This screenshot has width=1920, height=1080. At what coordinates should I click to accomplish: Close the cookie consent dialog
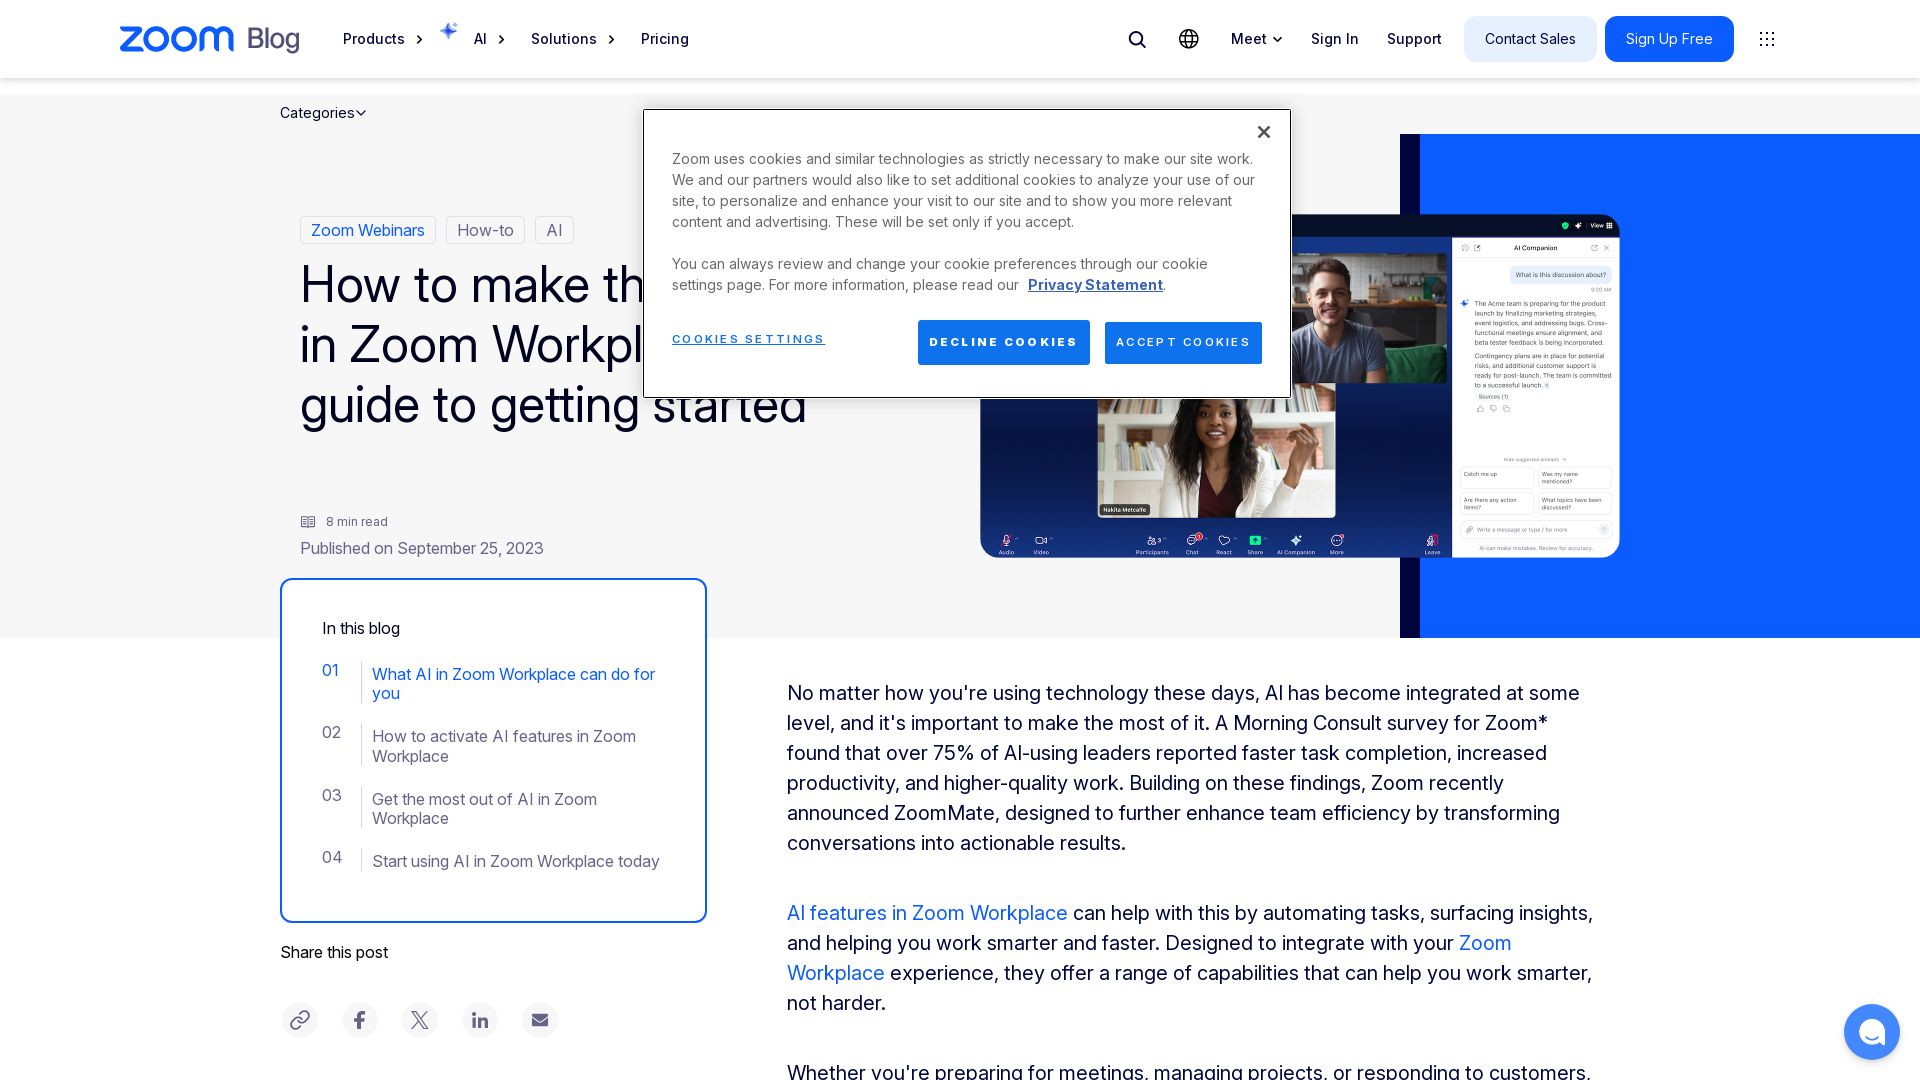(1264, 132)
